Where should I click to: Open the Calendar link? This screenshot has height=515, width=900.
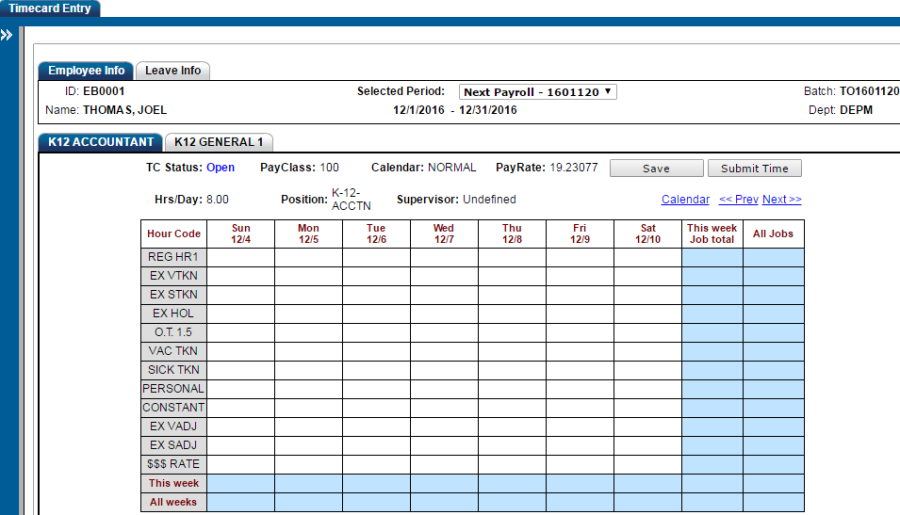click(685, 200)
